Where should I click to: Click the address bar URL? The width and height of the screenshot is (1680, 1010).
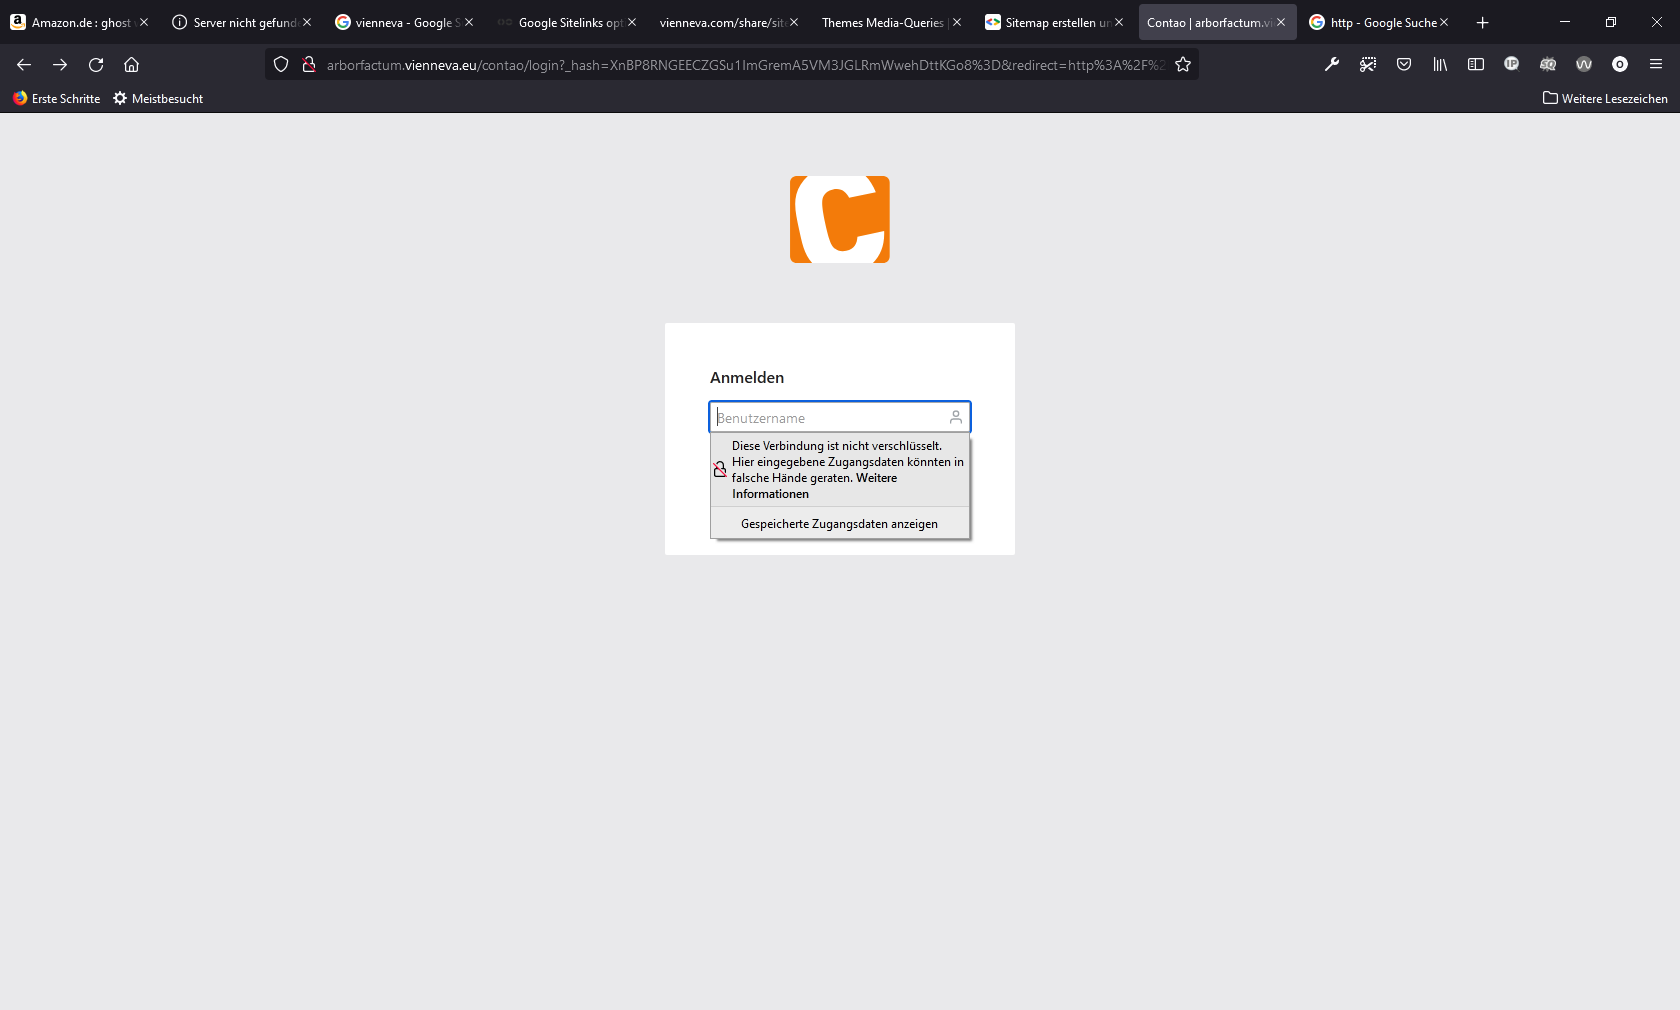coord(745,65)
